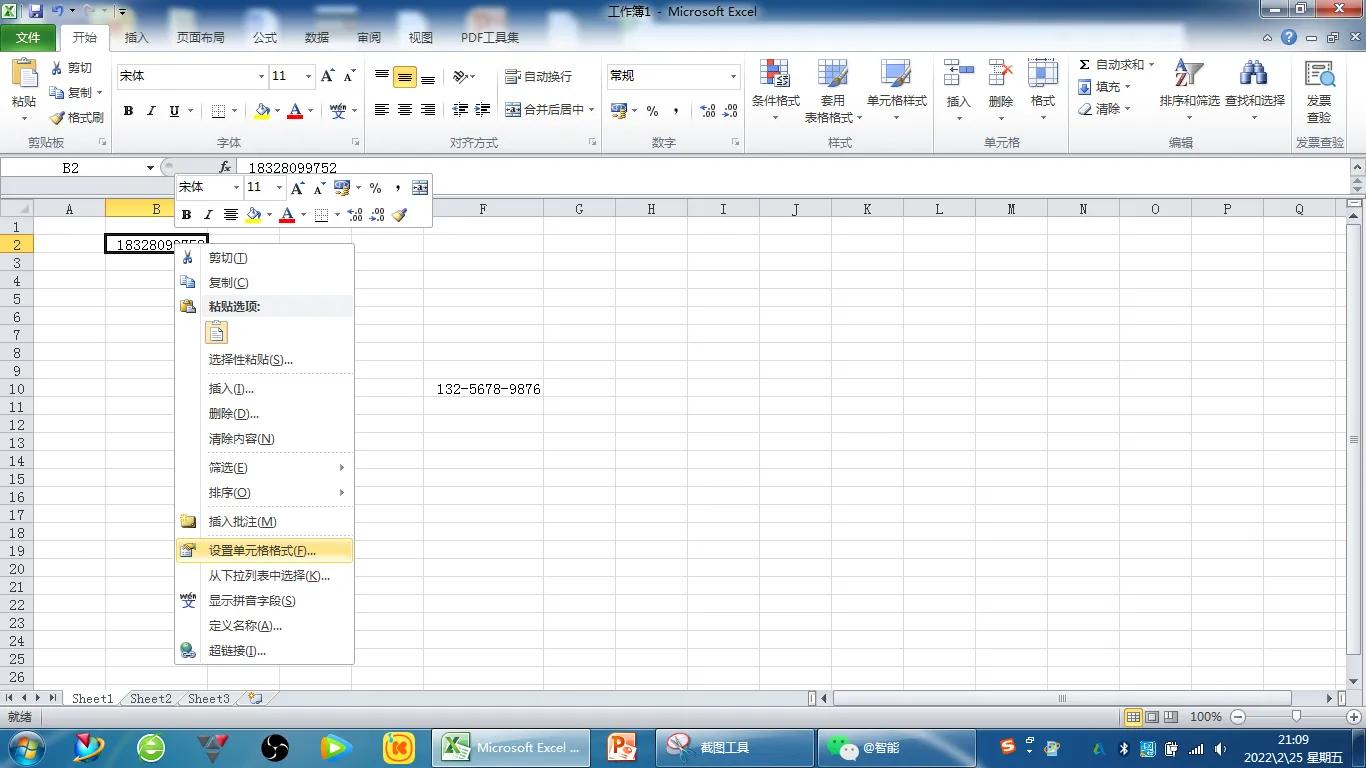Open number format dropdown showing 常规
The image size is (1366, 768).
[x=733, y=76]
